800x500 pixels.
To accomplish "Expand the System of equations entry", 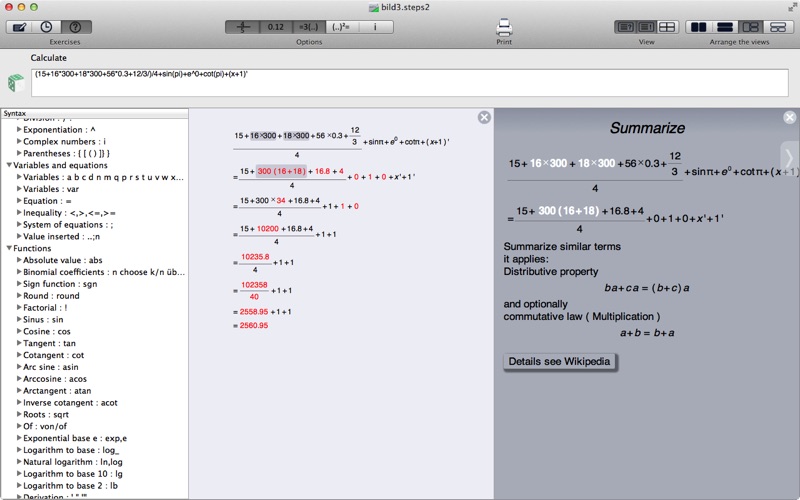I will [19, 224].
